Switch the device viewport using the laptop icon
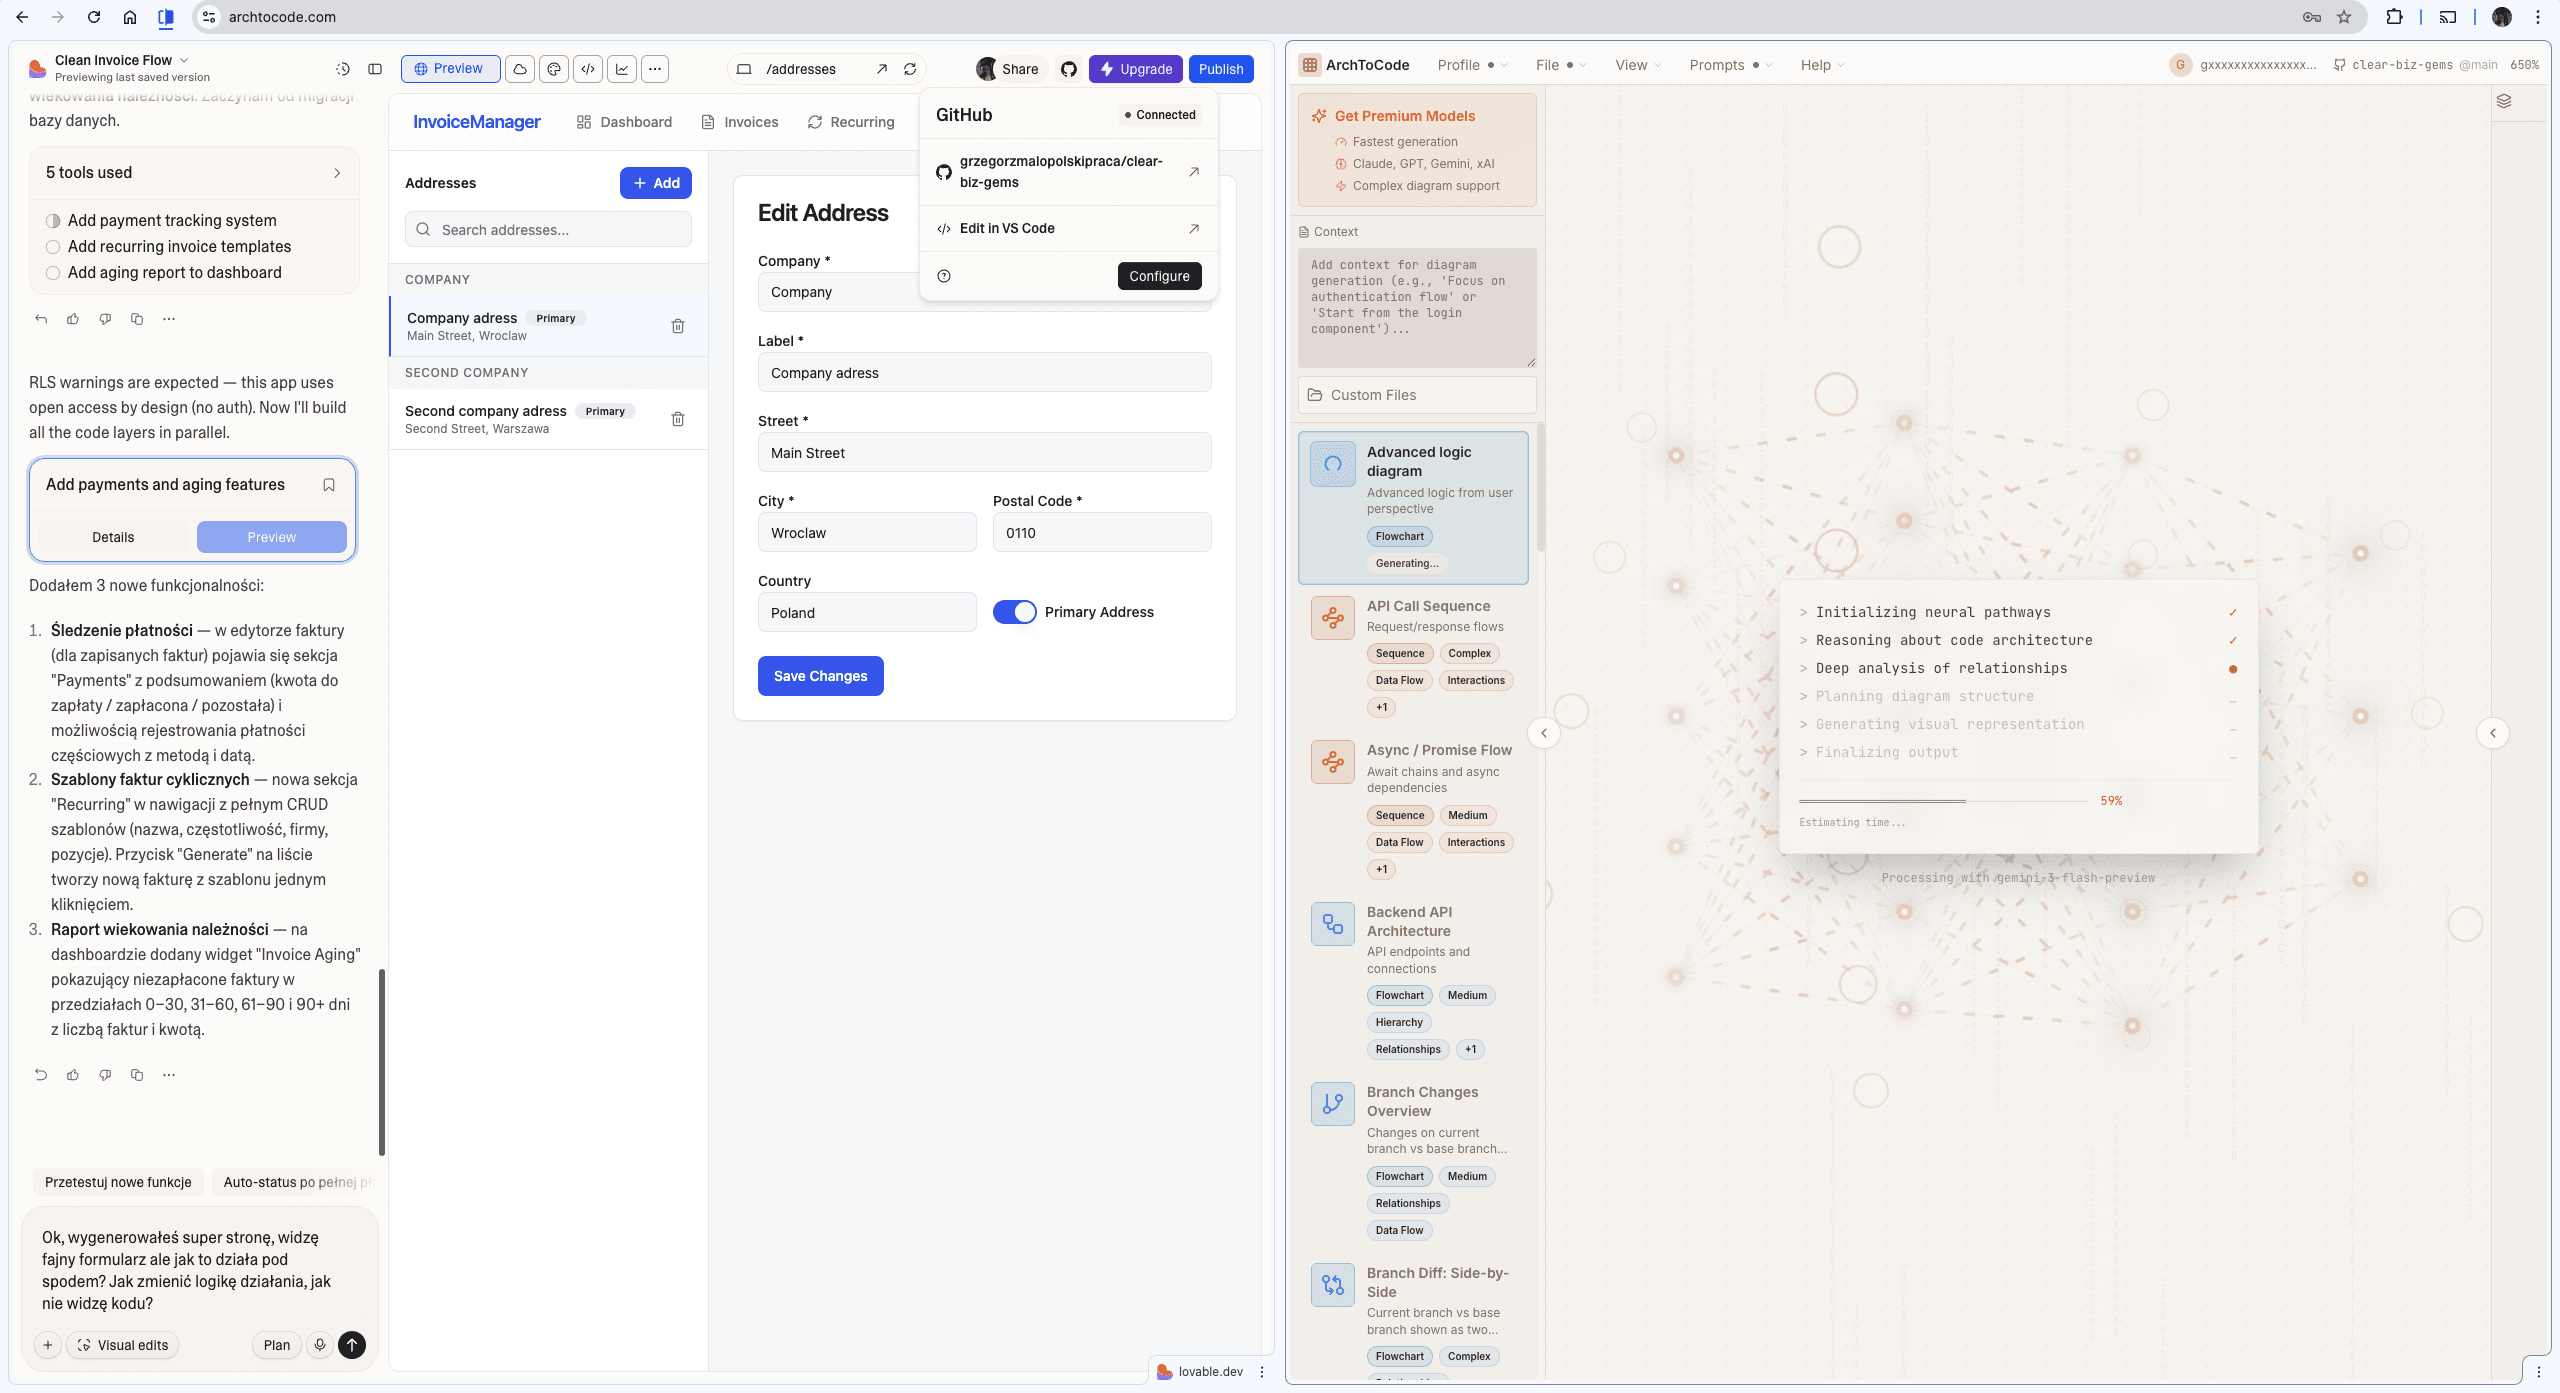The image size is (2560, 1393). point(743,69)
